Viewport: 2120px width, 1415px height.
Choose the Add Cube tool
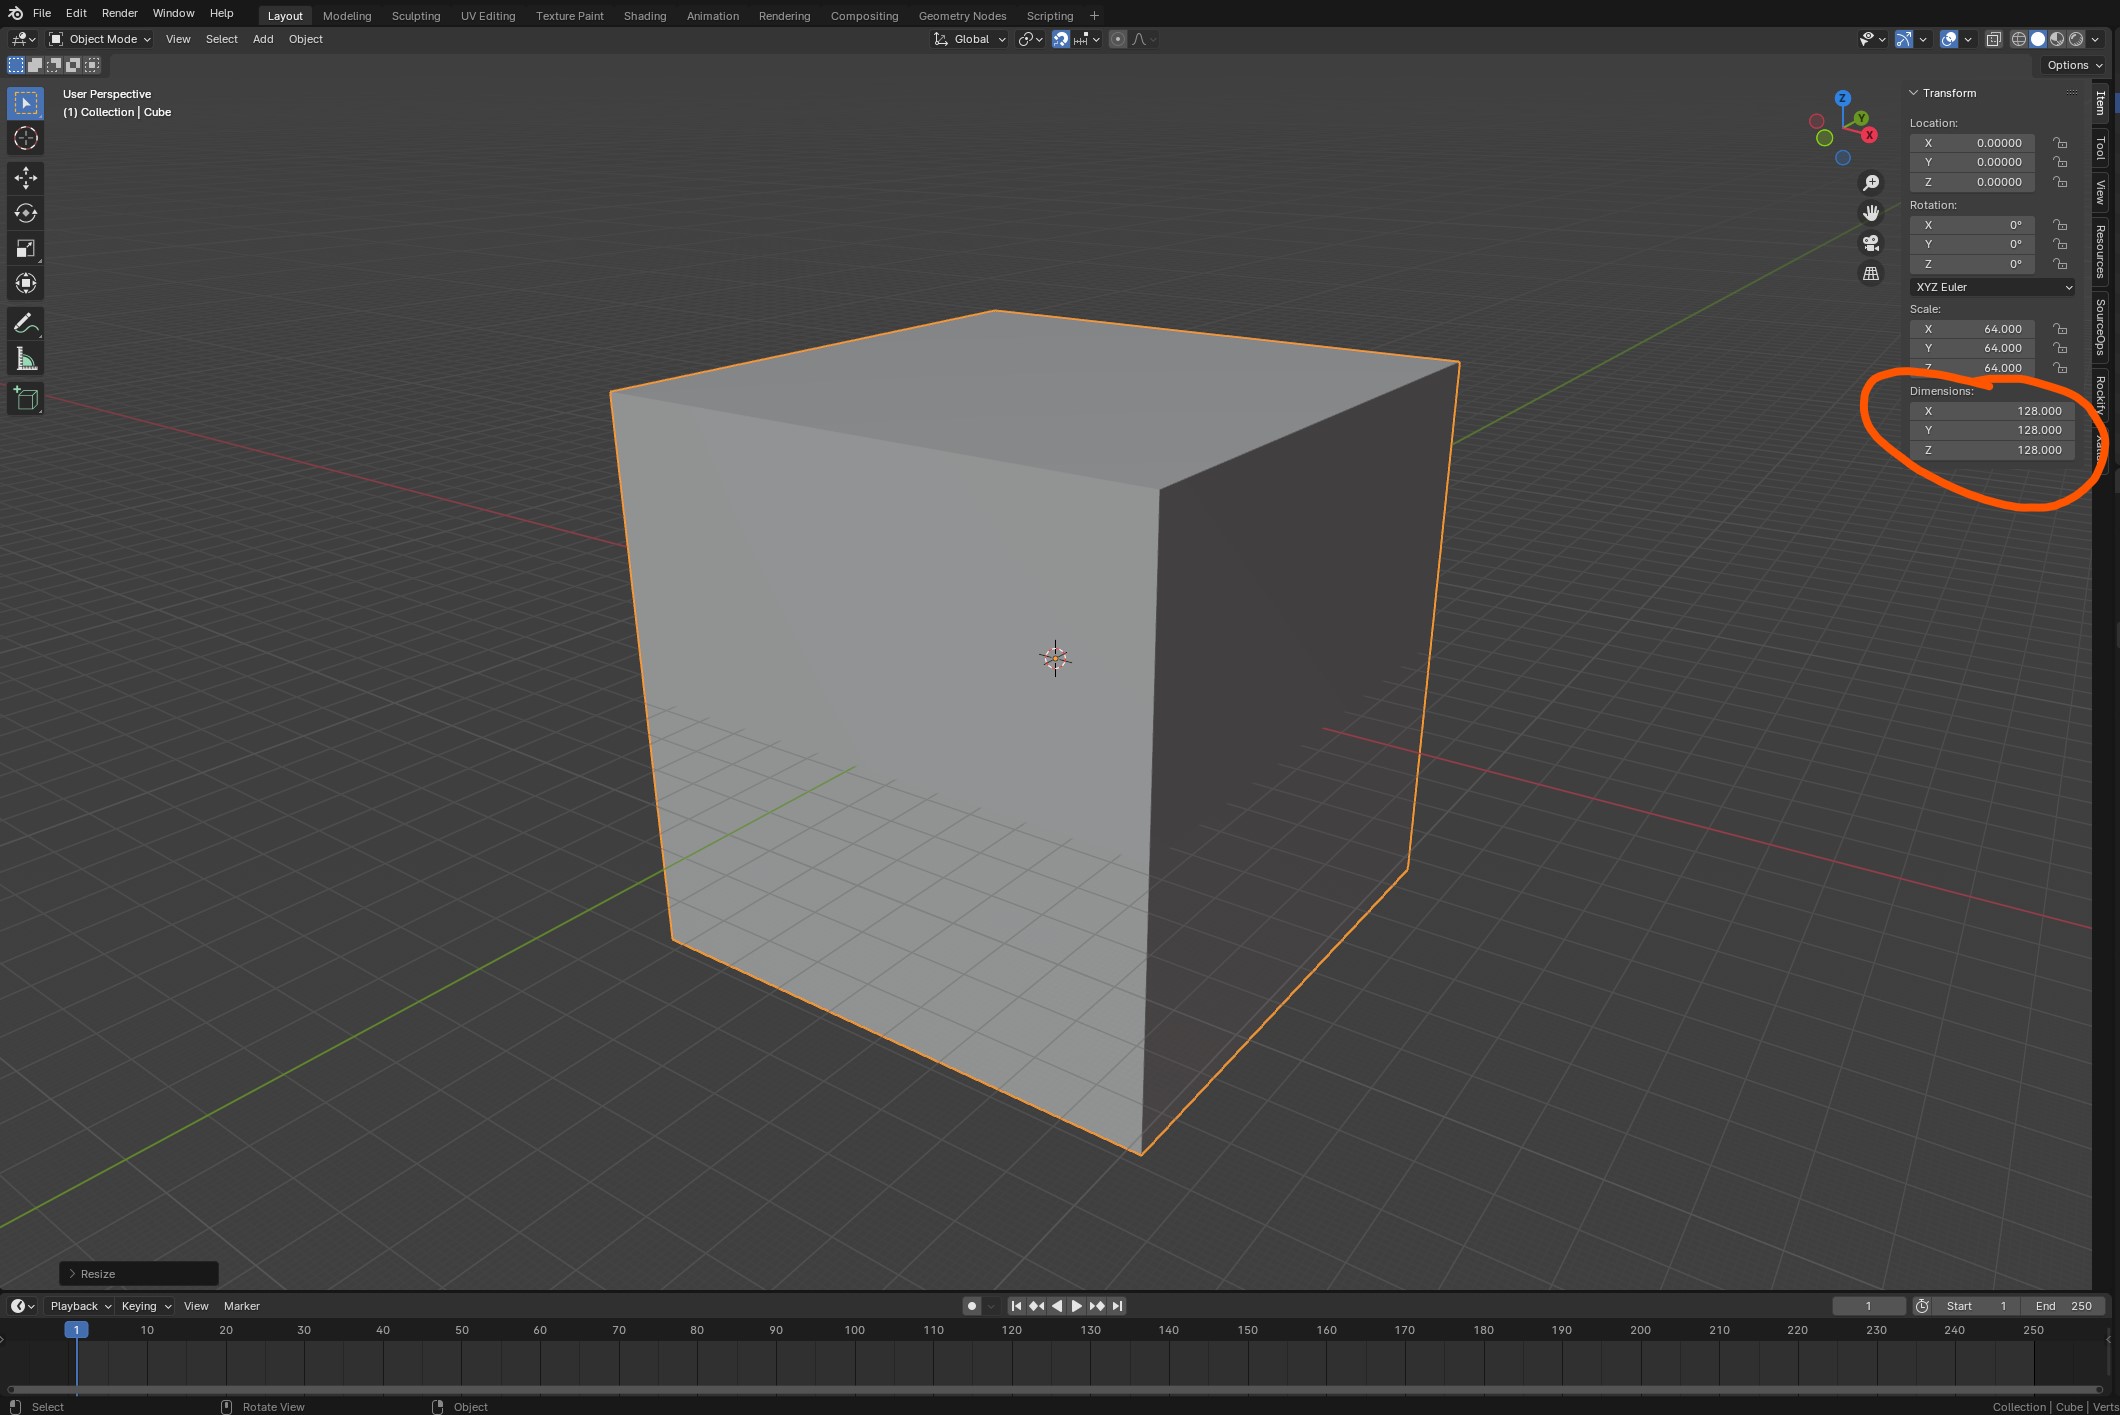coord(26,399)
